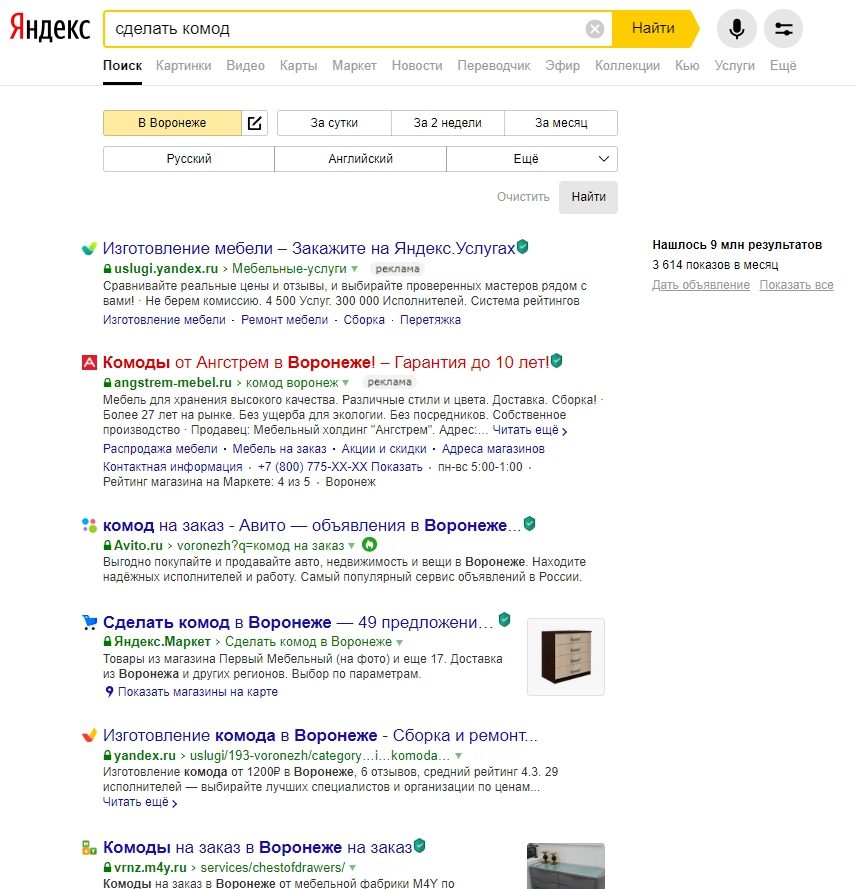This screenshot has width=856, height=889.
Task: Click the m4y.ru favicon
Action: tap(90, 848)
